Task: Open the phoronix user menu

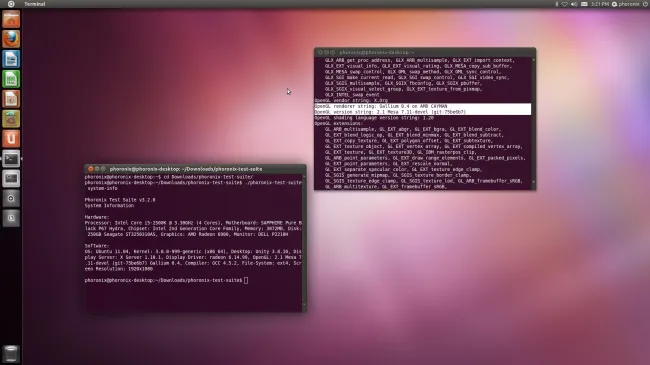Action: 626,4
